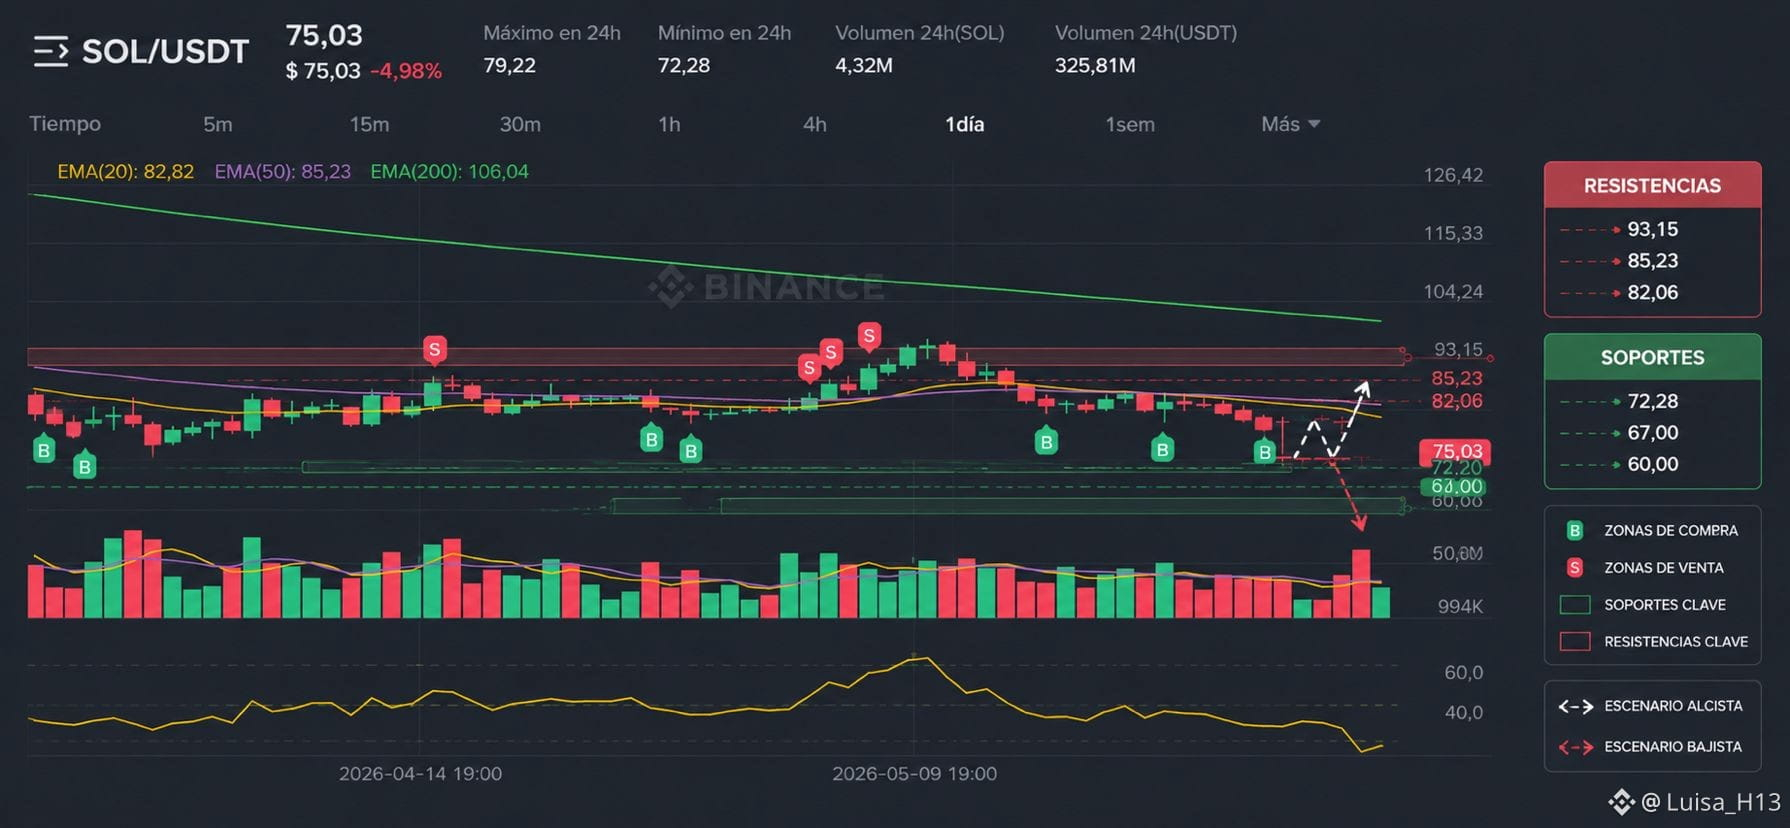The height and width of the screenshot is (828, 1790).
Task: Click the 72,28 entry in Soportes panel
Action: click(1652, 401)
